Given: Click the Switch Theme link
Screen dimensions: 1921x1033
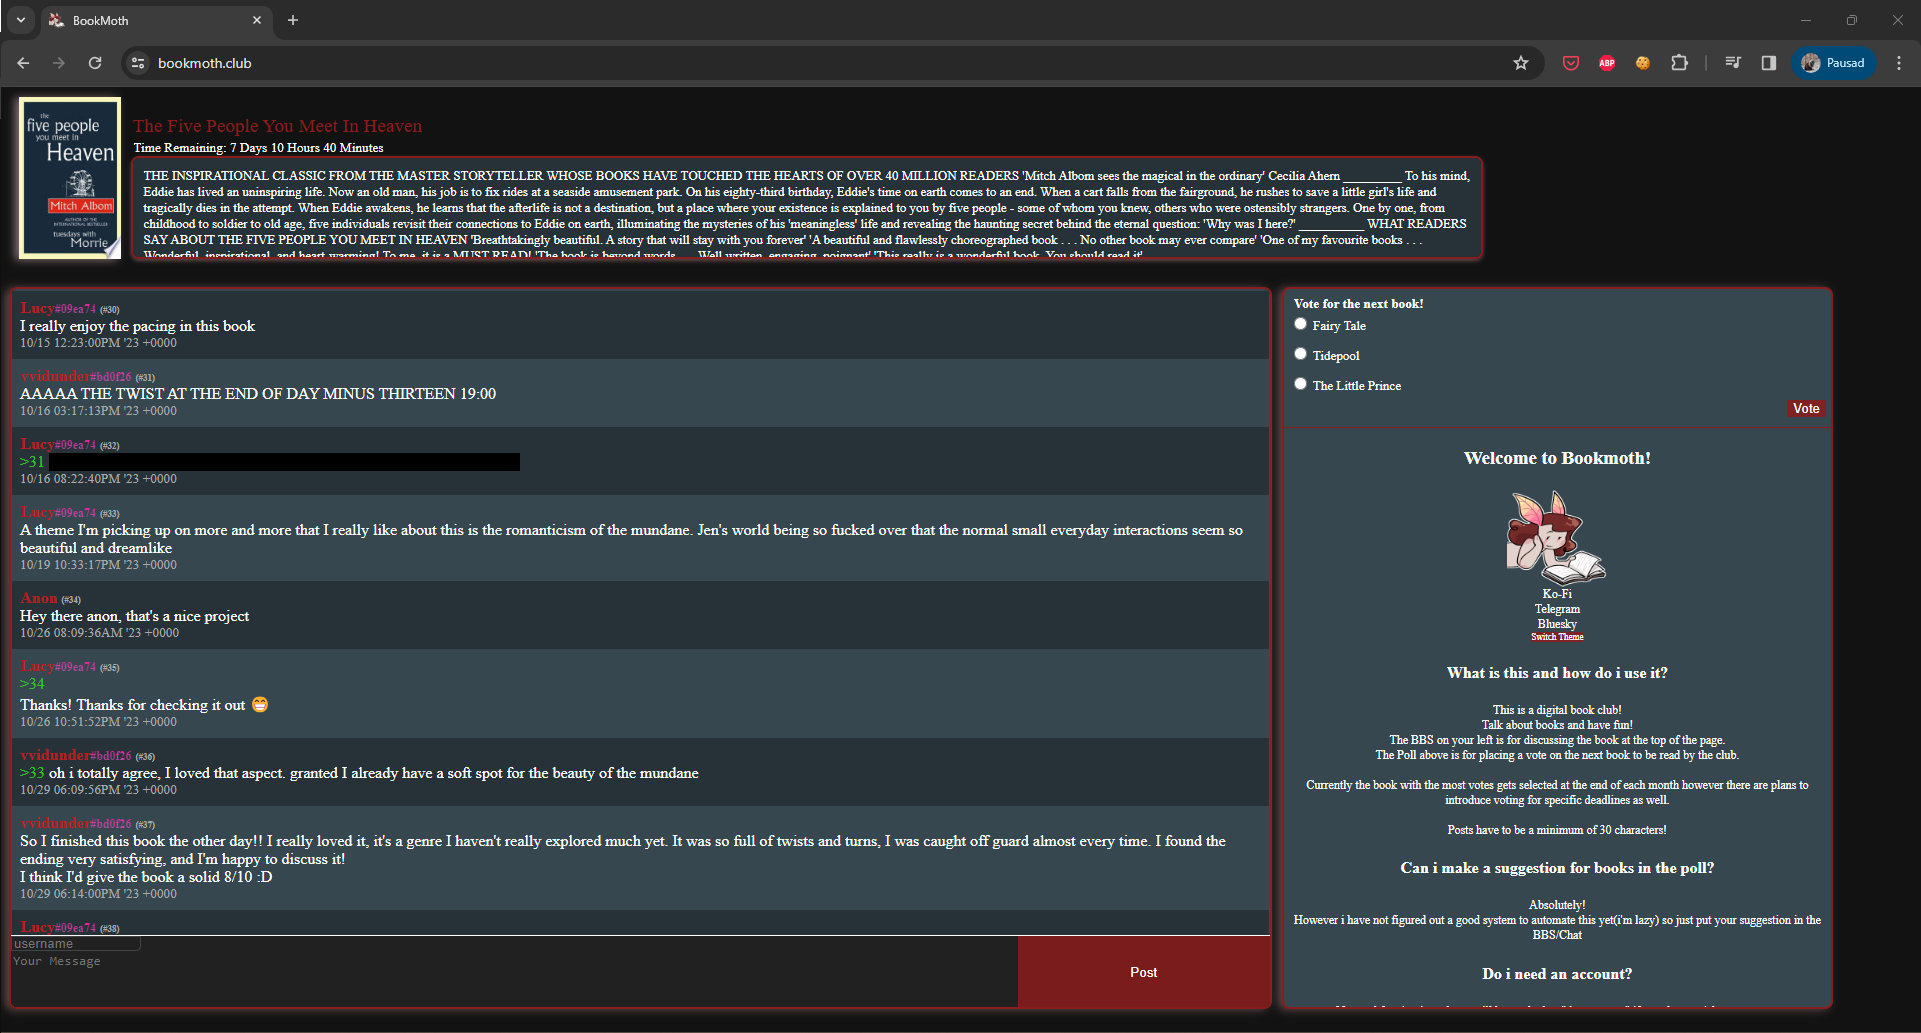Looking at the screenshot, I should point(1557,637).
